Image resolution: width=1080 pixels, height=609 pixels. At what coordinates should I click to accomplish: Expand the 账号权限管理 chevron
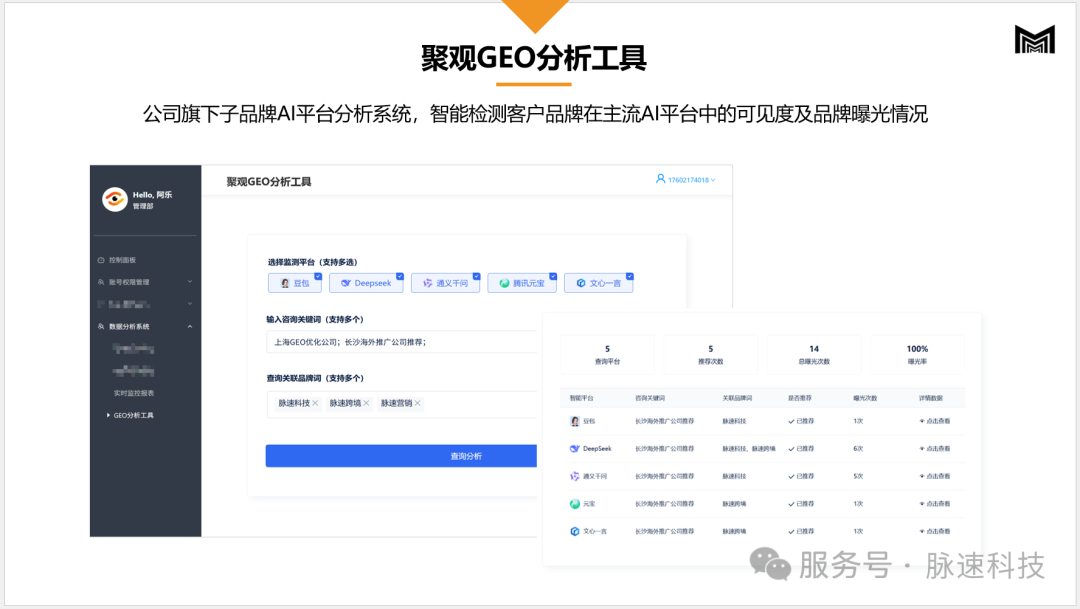click(190, 282)
